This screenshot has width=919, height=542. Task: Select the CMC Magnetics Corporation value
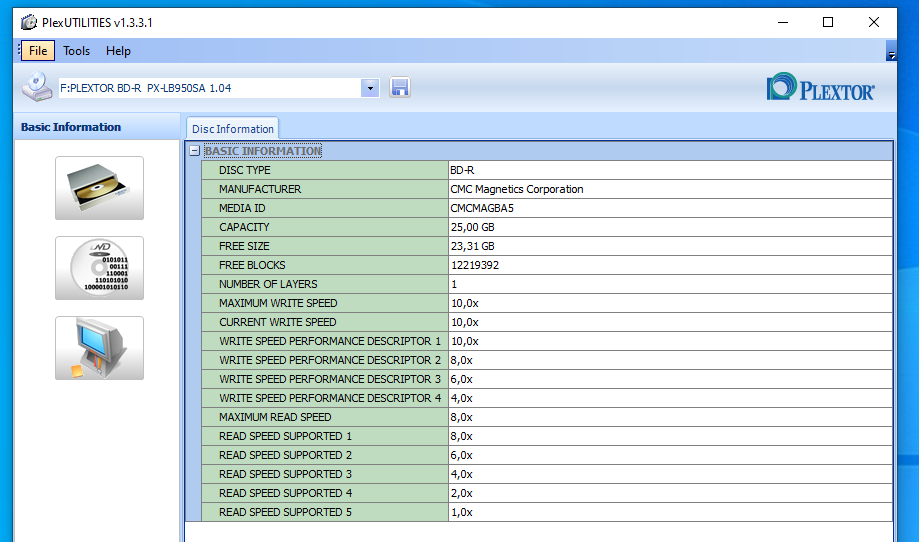click(517, 189)
